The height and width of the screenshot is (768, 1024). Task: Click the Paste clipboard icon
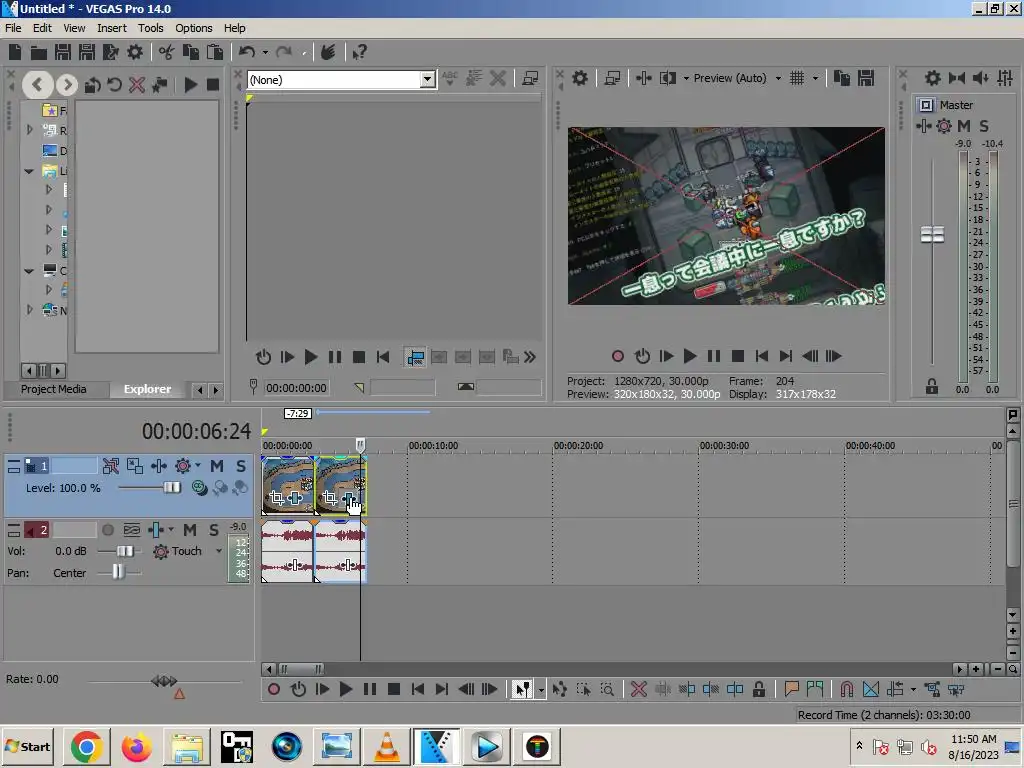(215, 52)
